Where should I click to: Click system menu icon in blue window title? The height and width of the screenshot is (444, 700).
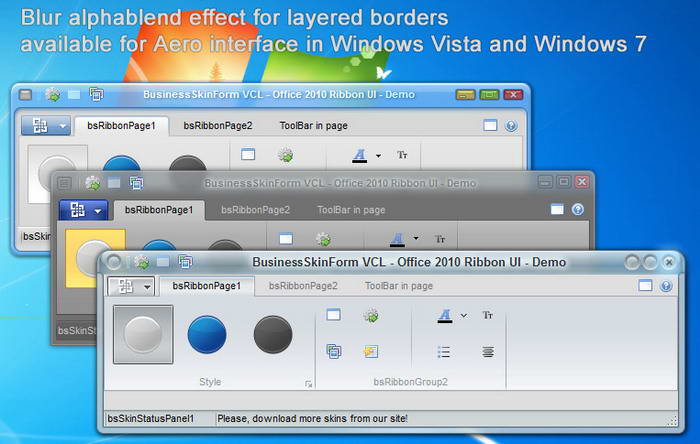click(25, 95)
